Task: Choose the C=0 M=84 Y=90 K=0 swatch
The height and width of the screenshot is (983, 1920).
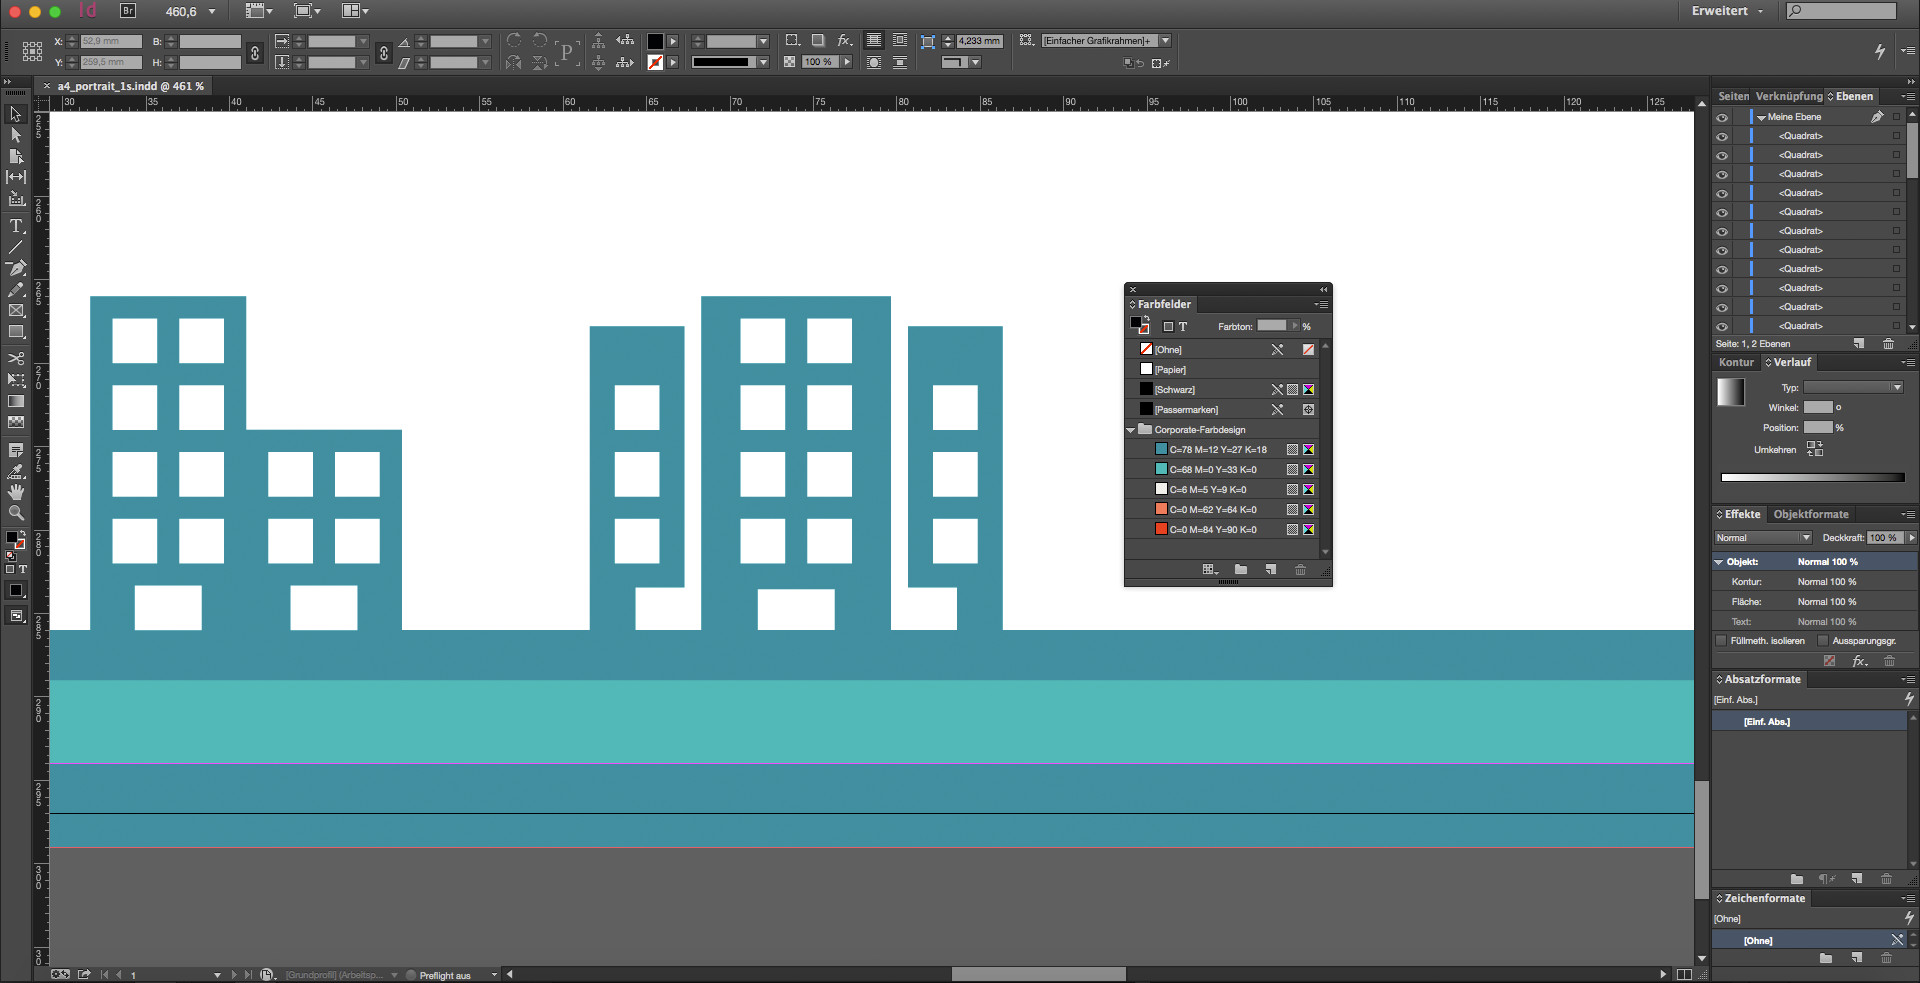Action: [1212, 530]
